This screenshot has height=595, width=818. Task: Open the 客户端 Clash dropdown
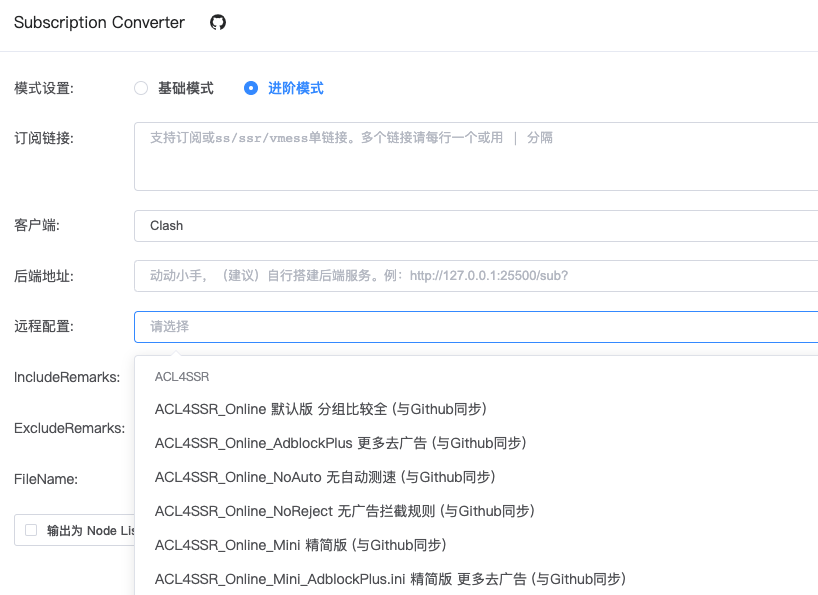point(476,226)
